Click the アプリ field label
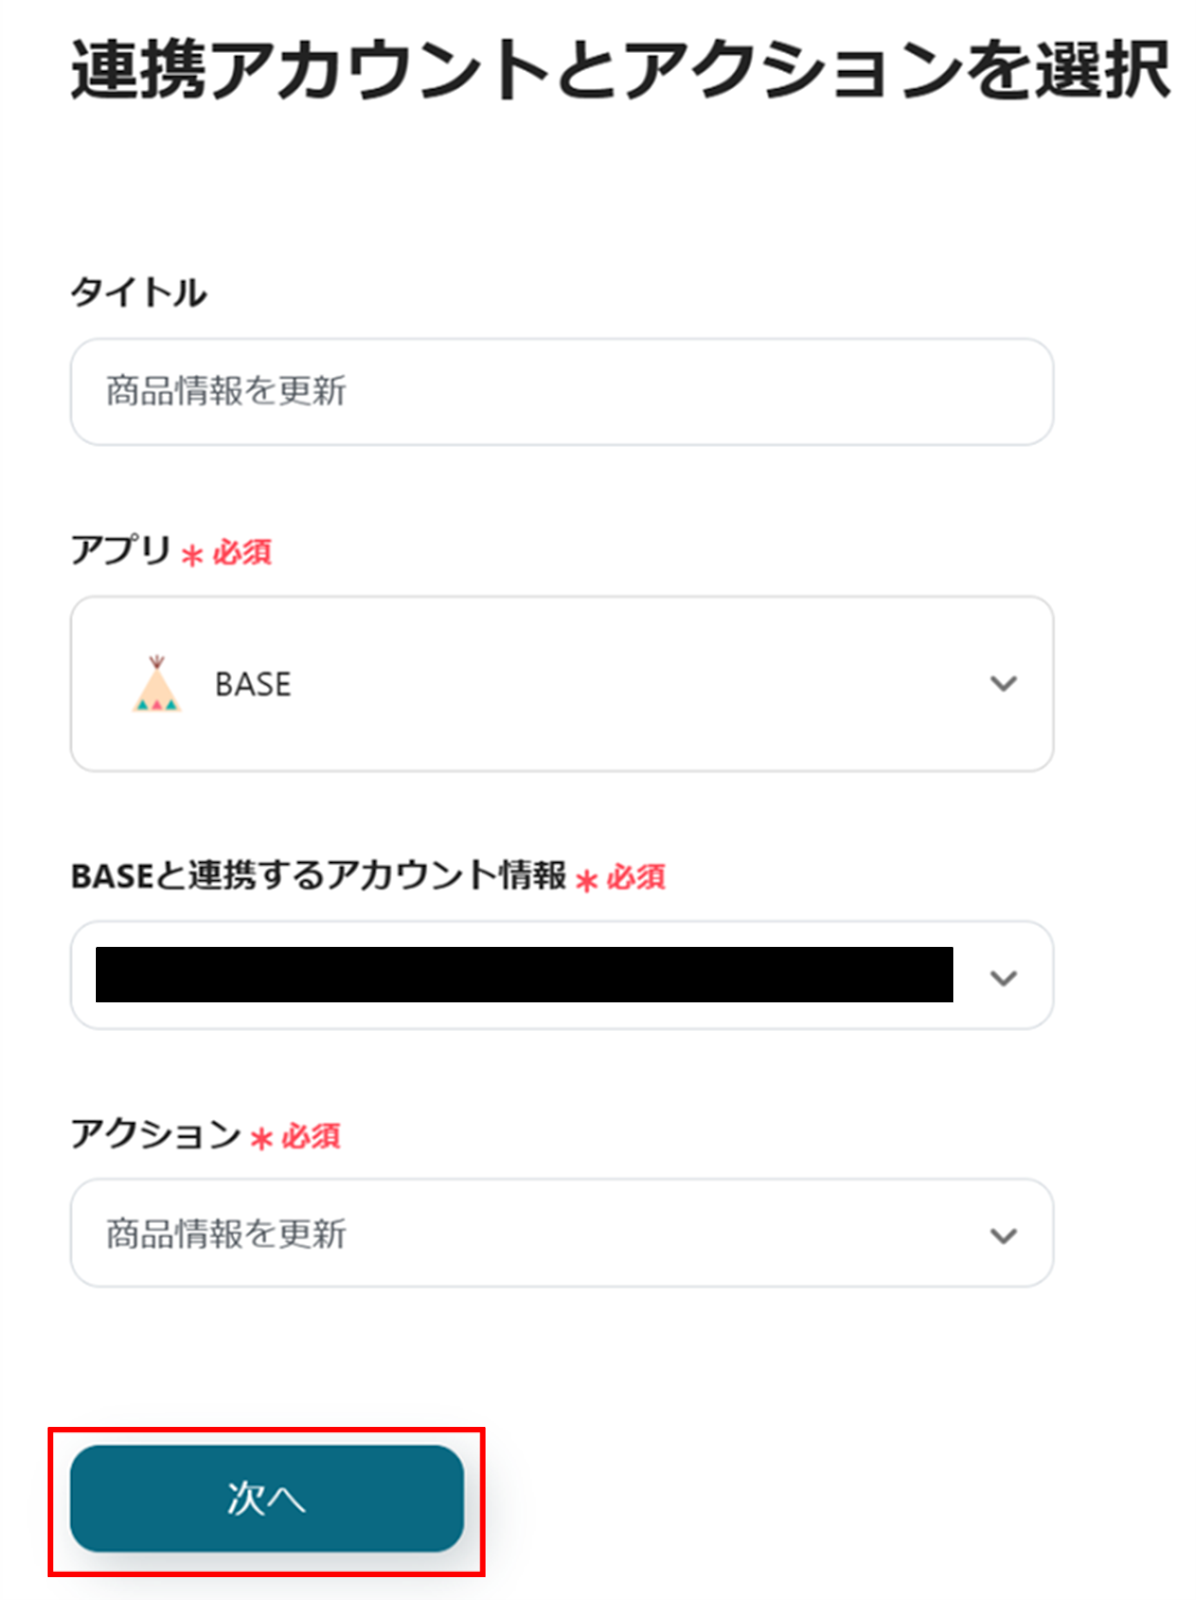This screenshot has width=1196, height=1600. coord(120,550)
